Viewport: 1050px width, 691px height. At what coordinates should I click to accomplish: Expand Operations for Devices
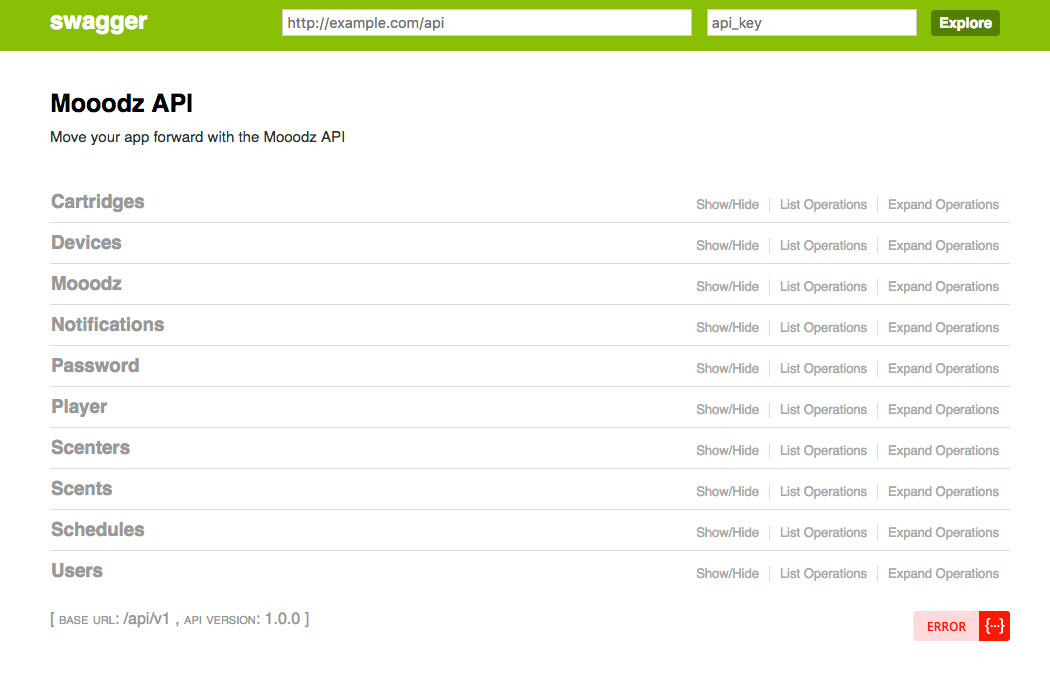(943, 246)
